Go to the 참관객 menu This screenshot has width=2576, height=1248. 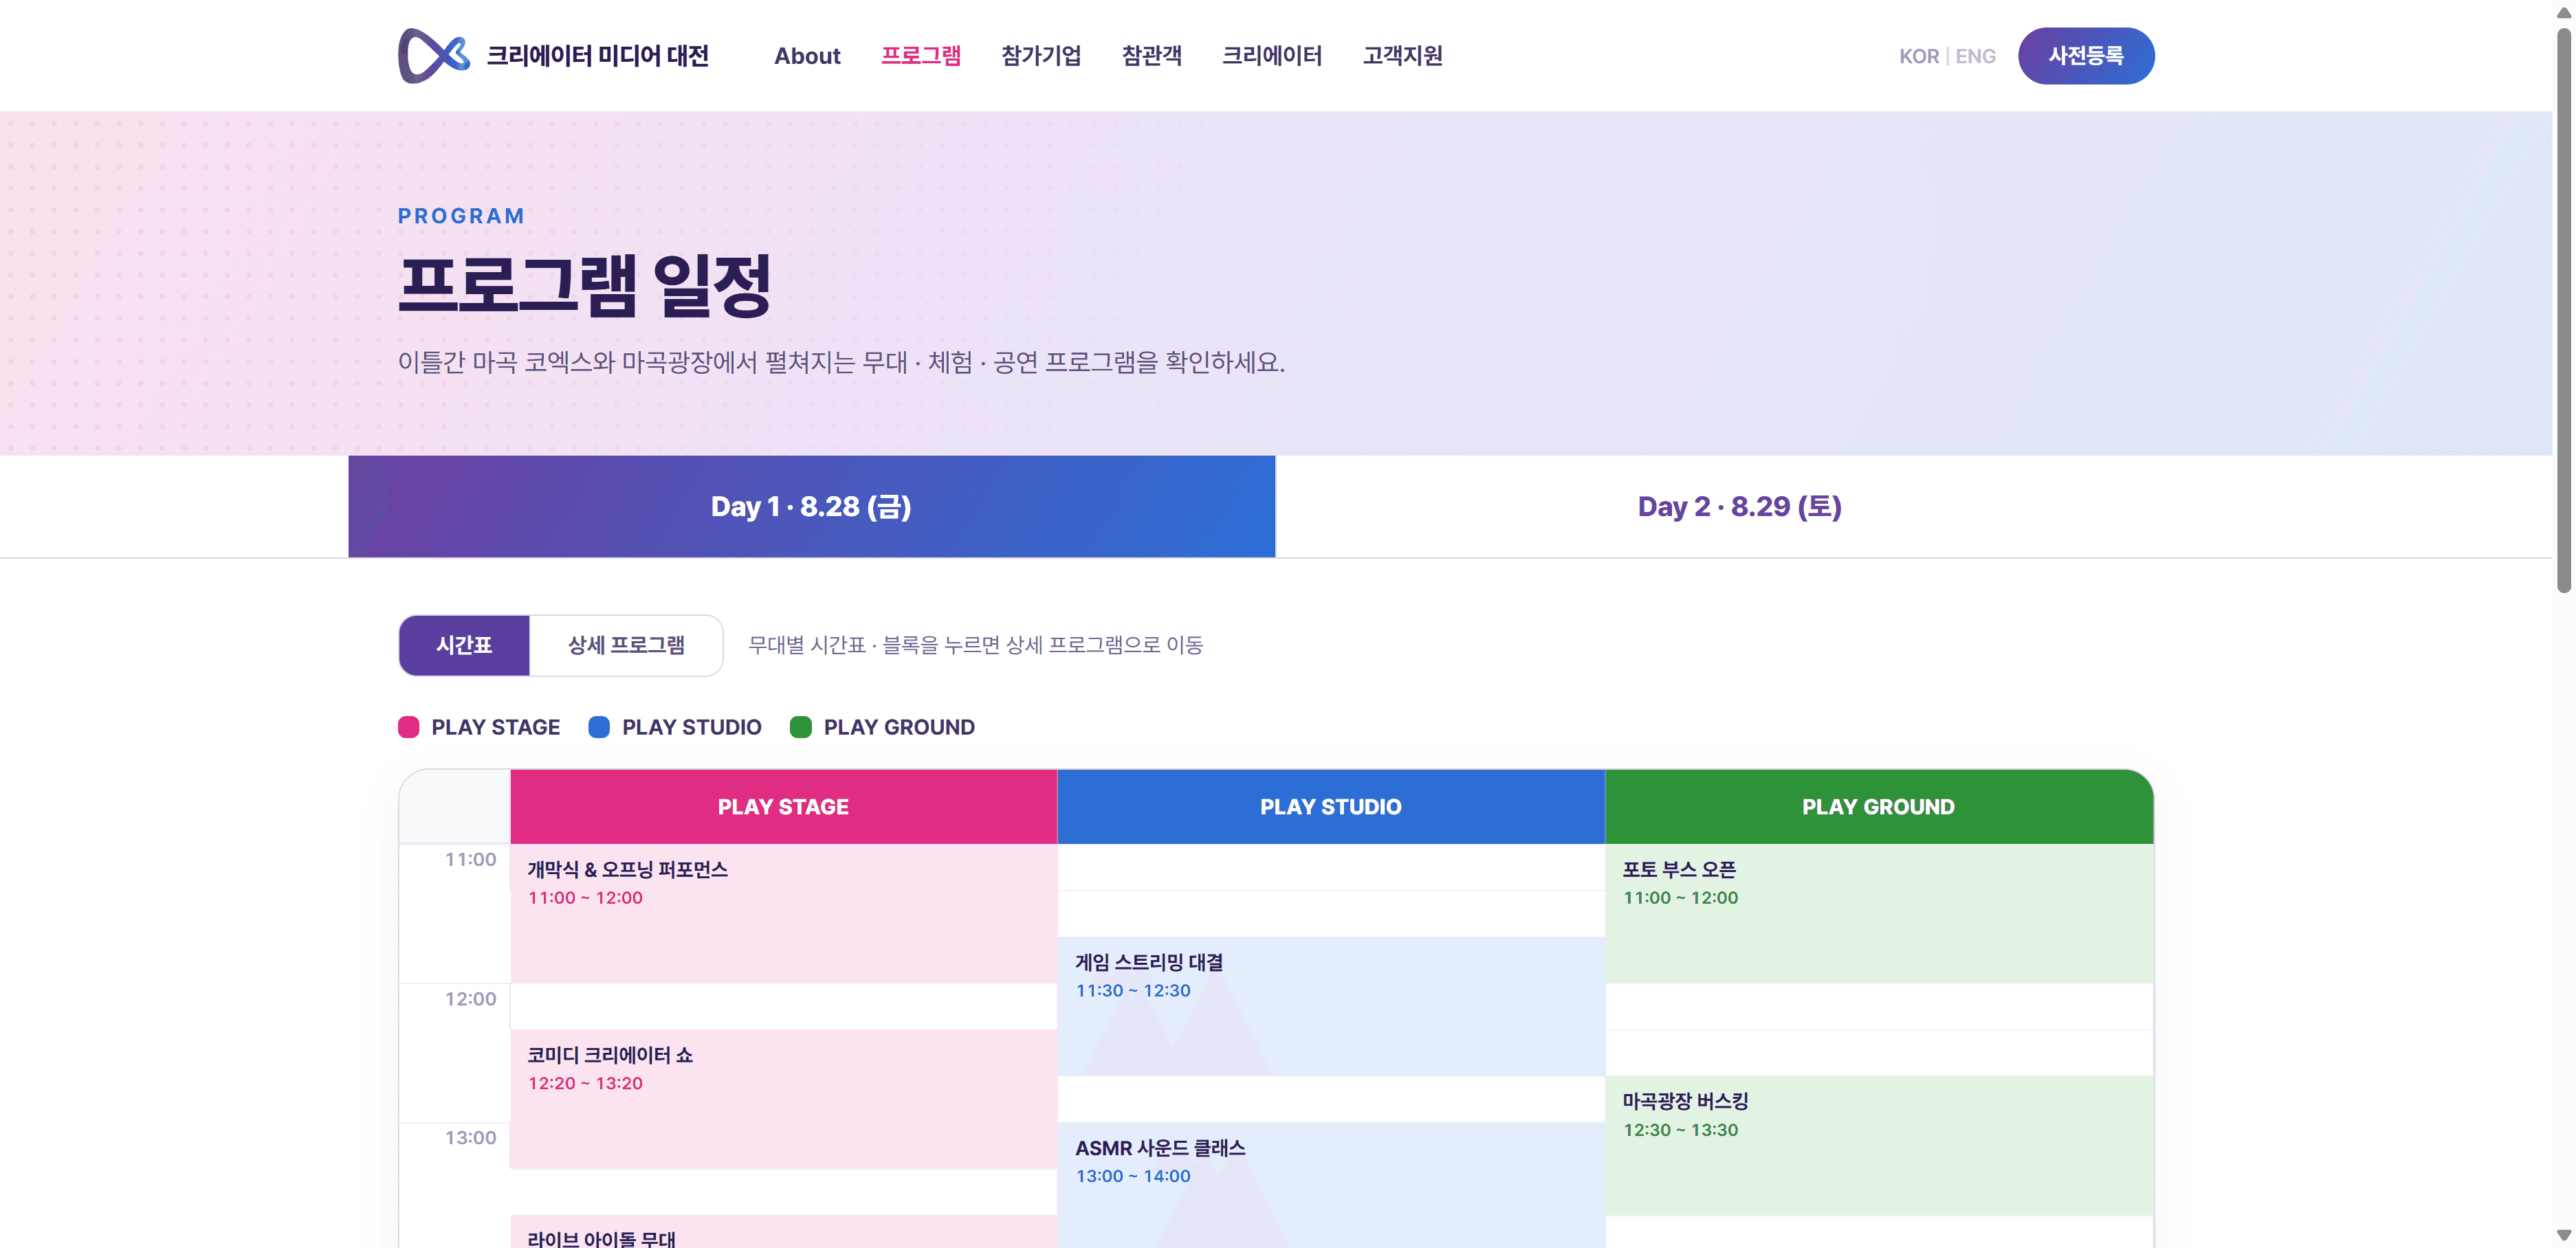tap(1151, 56)
